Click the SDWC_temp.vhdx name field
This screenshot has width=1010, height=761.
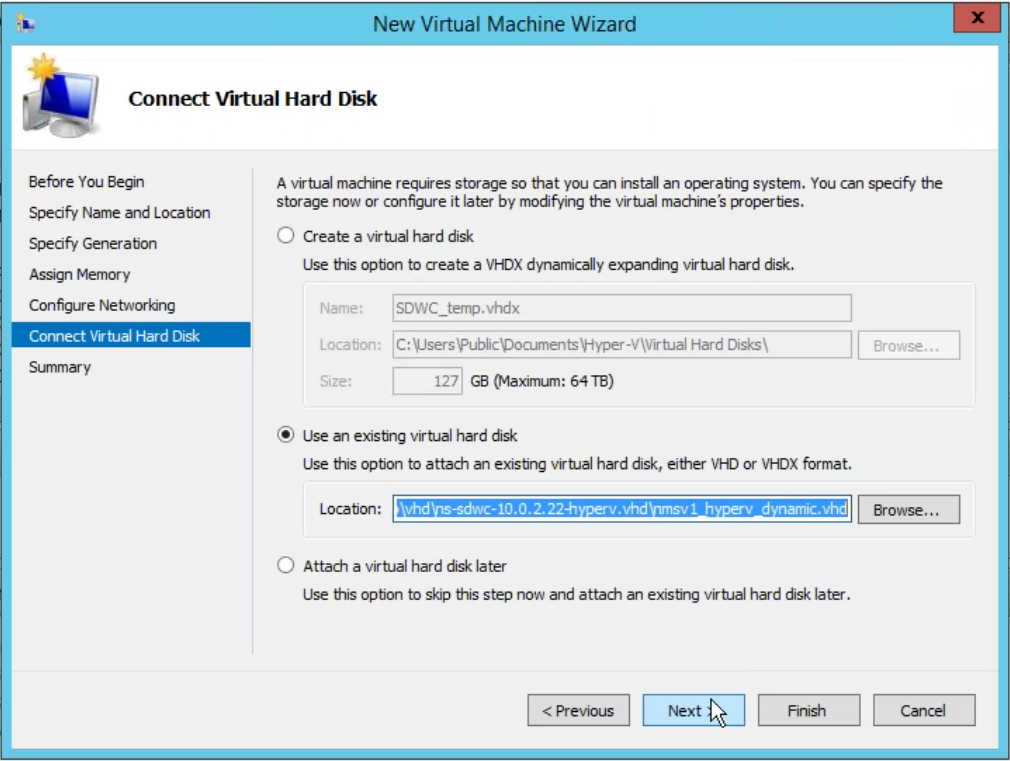[622, 308]
